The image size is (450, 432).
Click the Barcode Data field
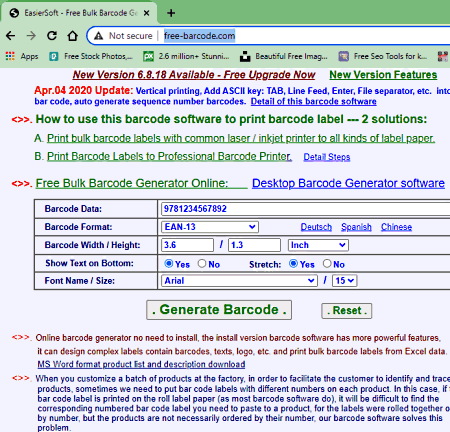click(305, 209)
